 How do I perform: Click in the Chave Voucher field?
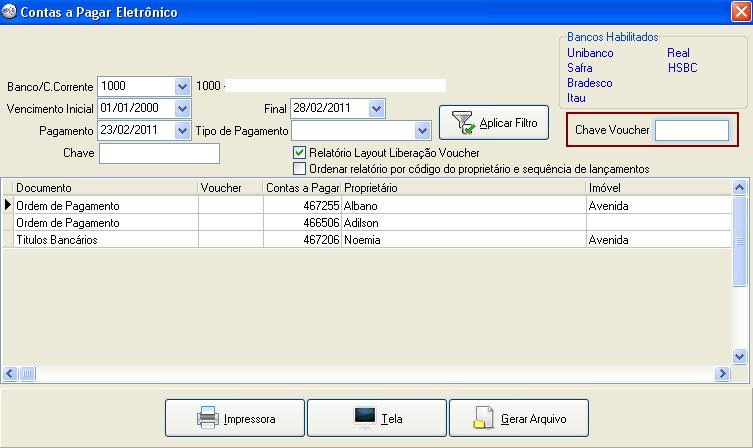pos(691,131)
